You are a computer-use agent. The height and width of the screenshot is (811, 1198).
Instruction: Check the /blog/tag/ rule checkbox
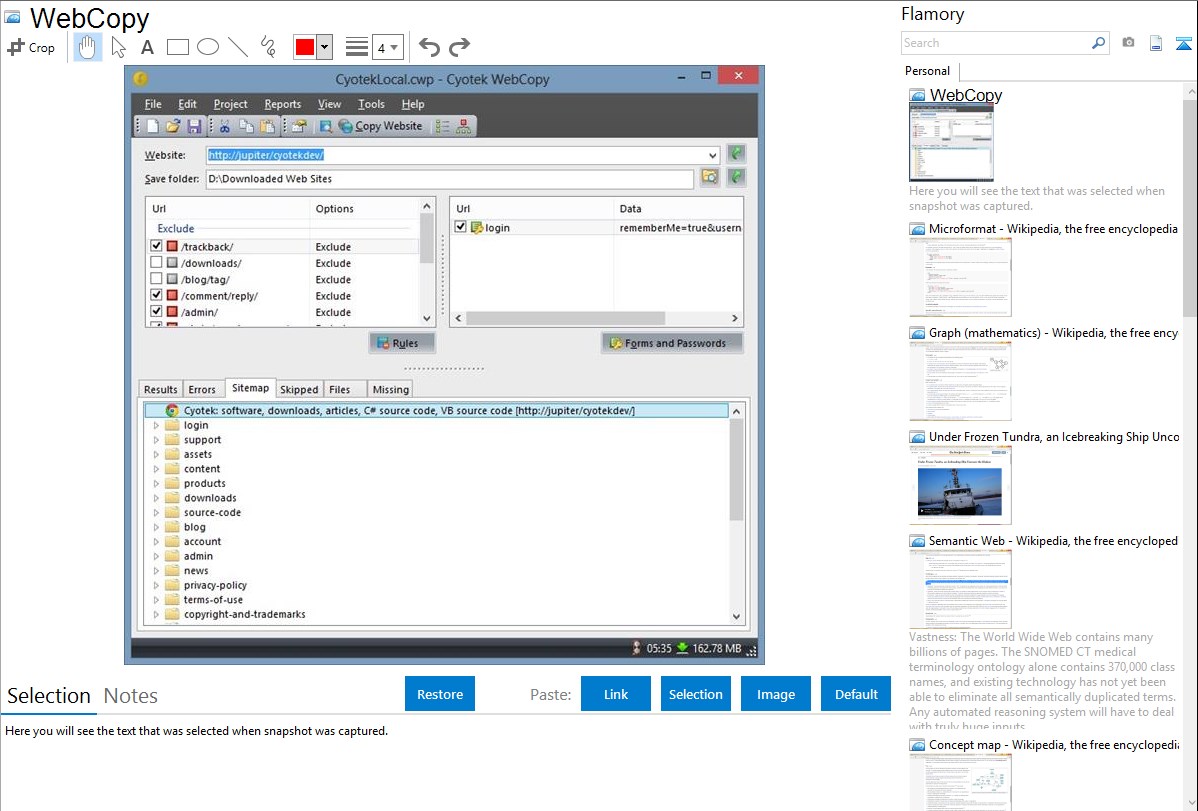pyautogui.click(x=157, y=279)
